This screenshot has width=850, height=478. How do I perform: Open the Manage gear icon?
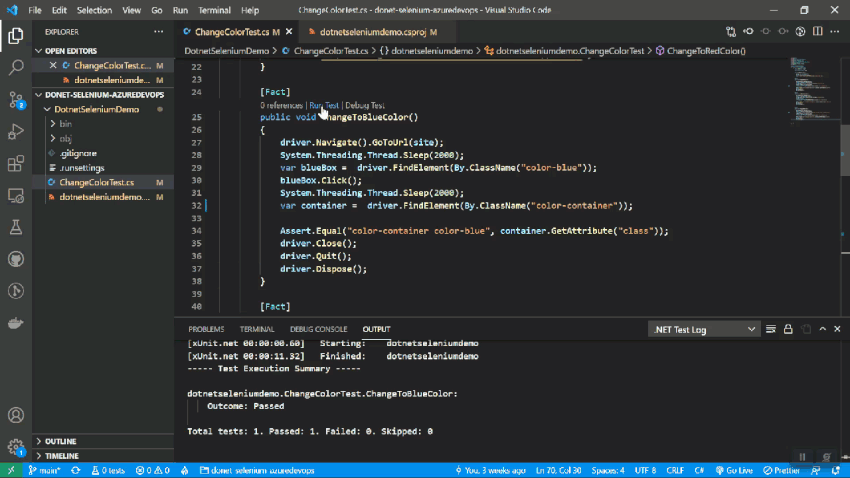coord(16,447)
